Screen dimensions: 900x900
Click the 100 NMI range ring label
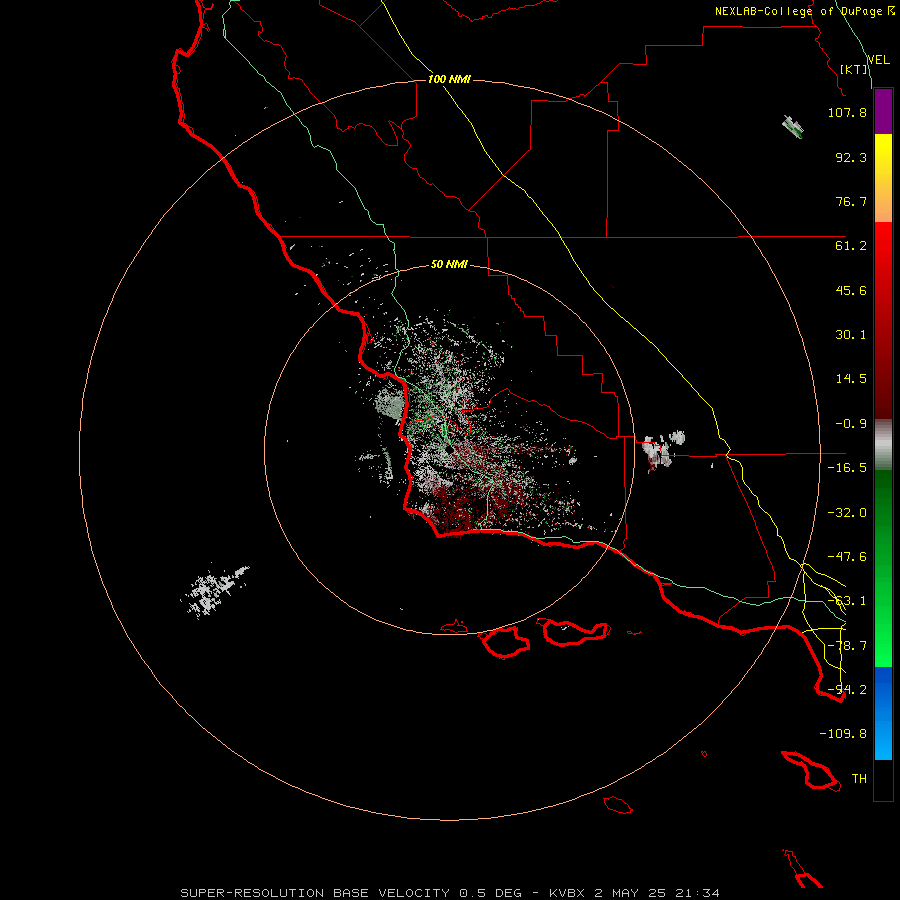coord(449,79)
